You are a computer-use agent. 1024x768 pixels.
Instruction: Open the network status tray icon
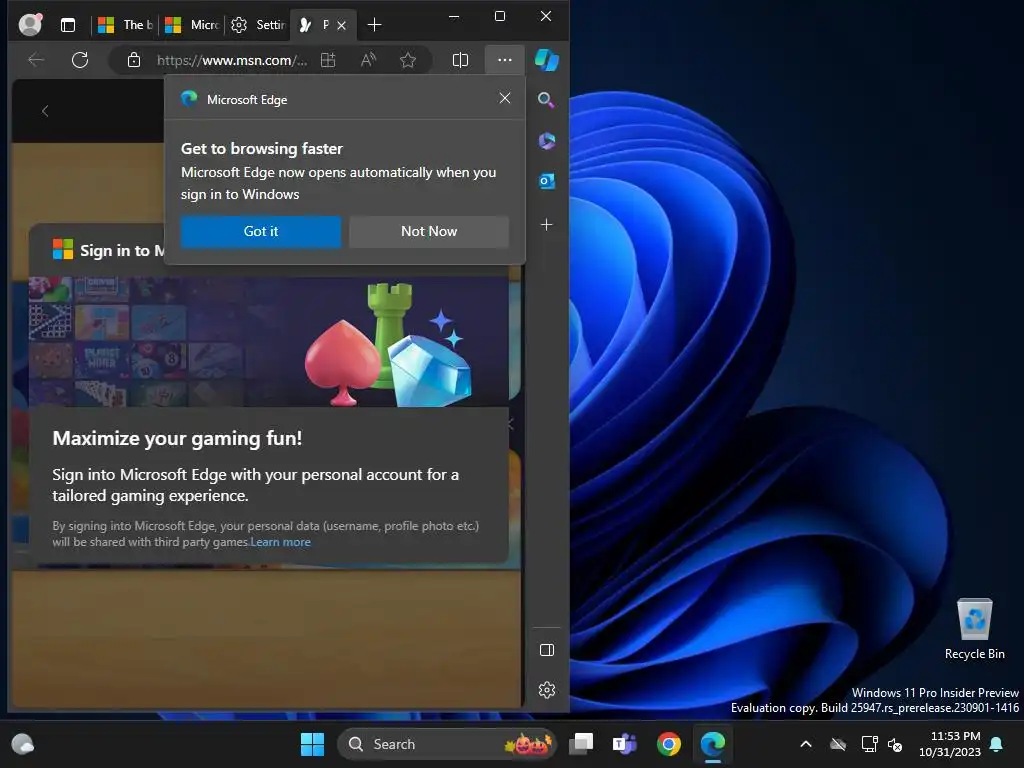(x=869, y=744)
